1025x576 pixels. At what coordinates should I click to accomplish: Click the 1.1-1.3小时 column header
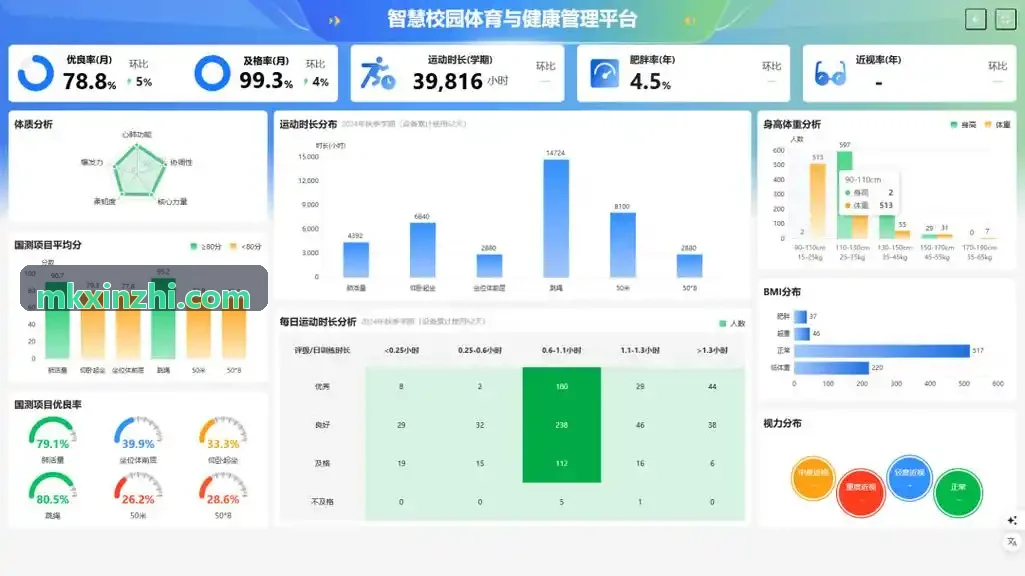(640, 350)
